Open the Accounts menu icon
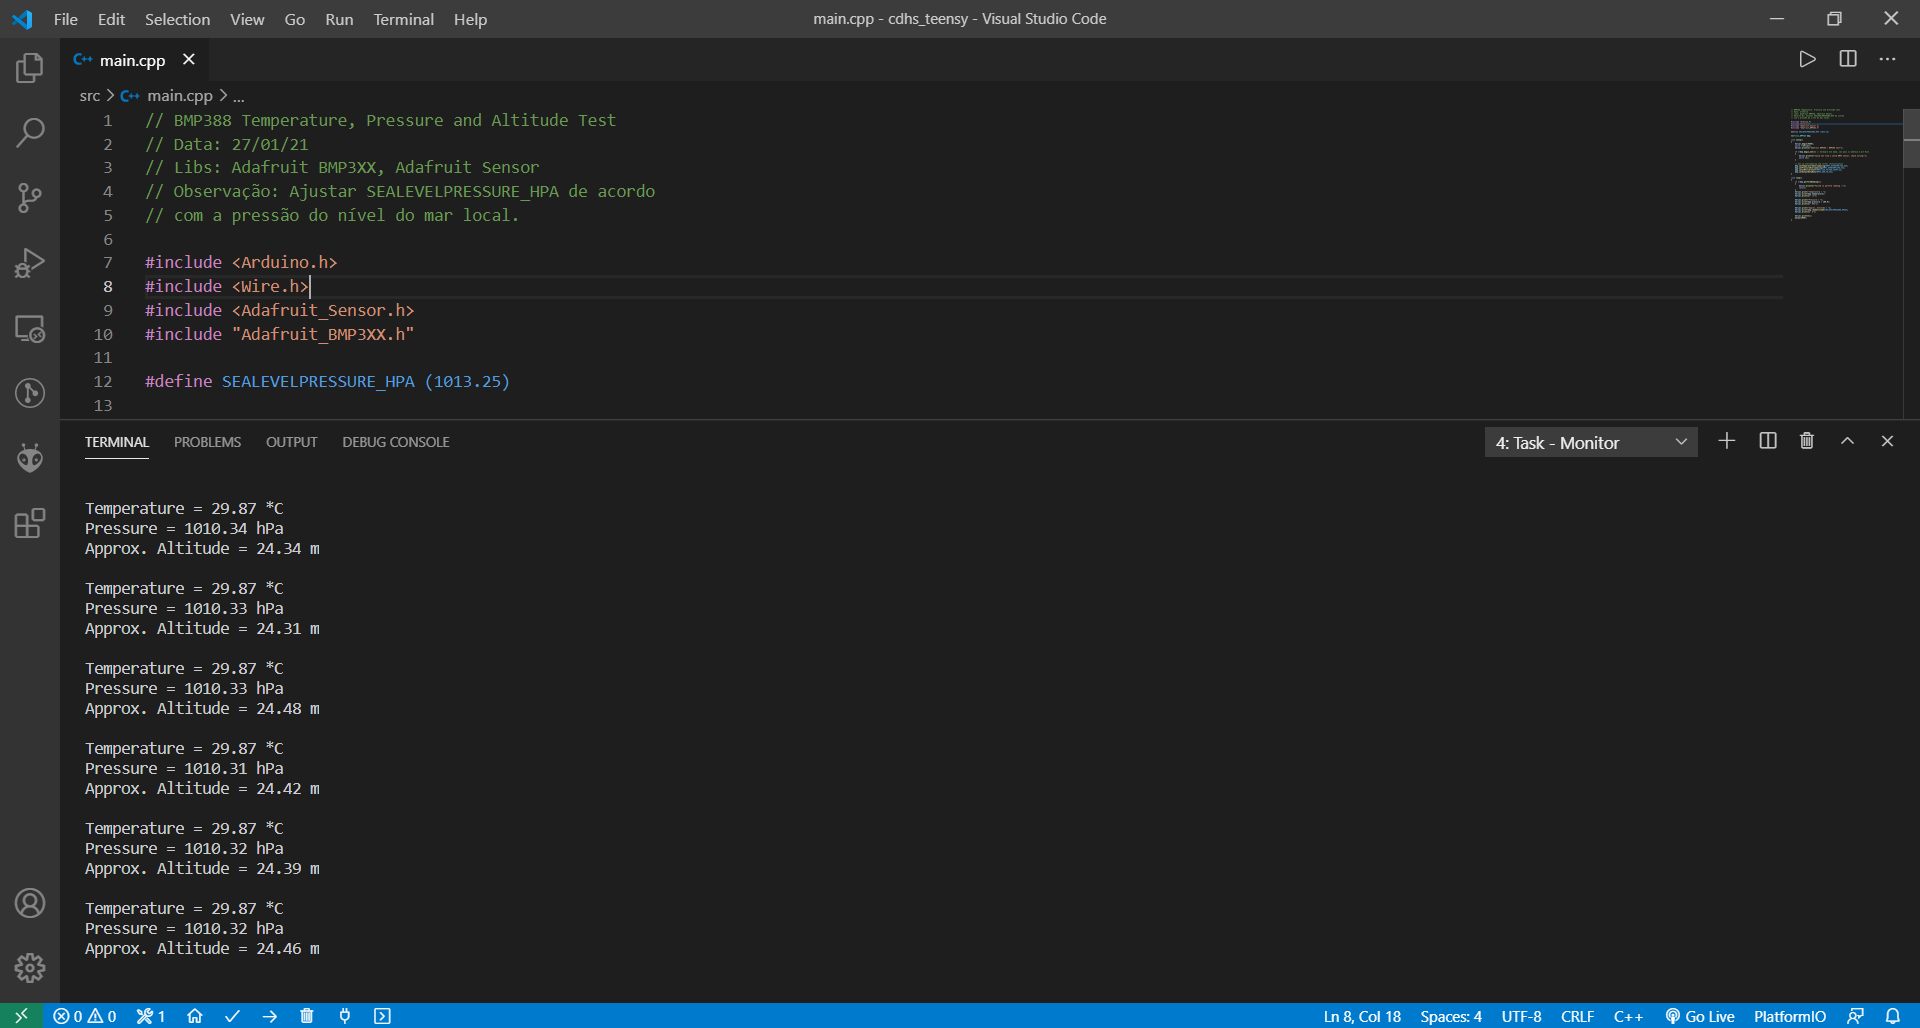 30,903
